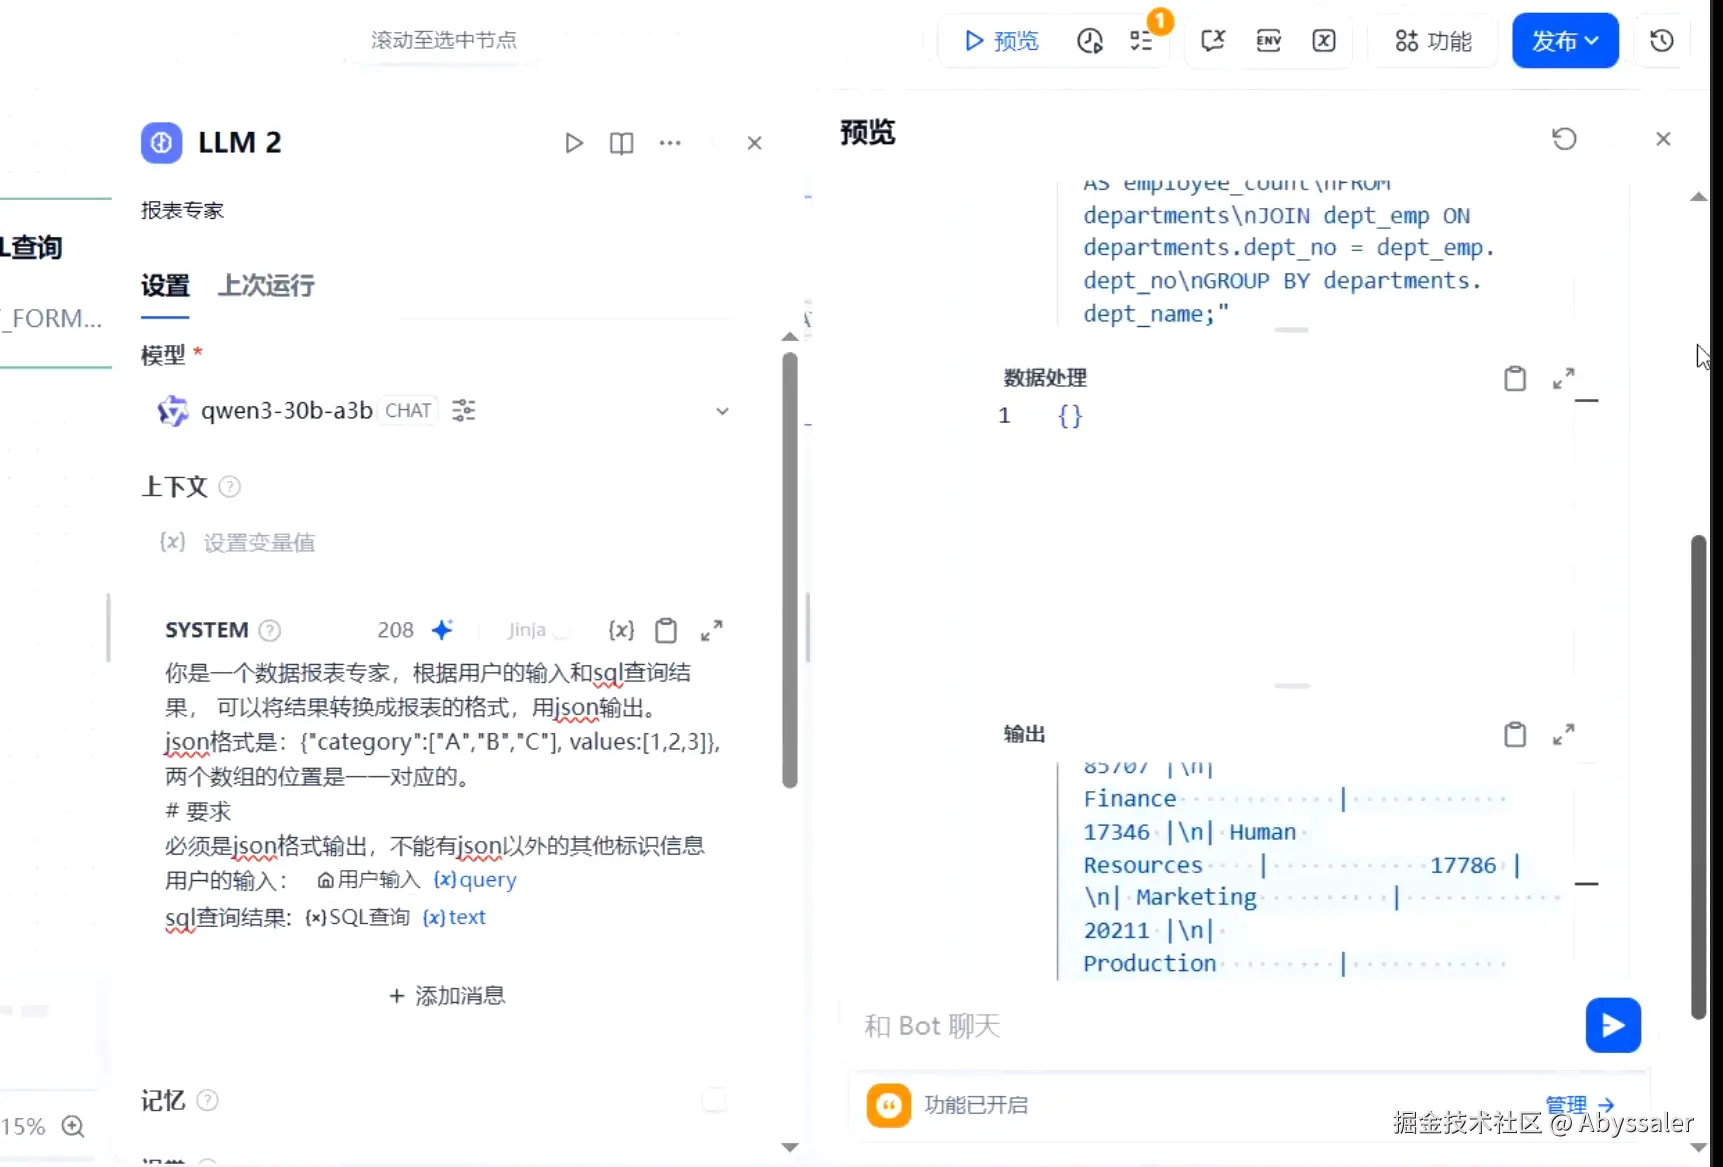Switch to the 上次运行 tab
Image resolution: width=1723 pixels, height=1167 pixels.
pos(264,286)
